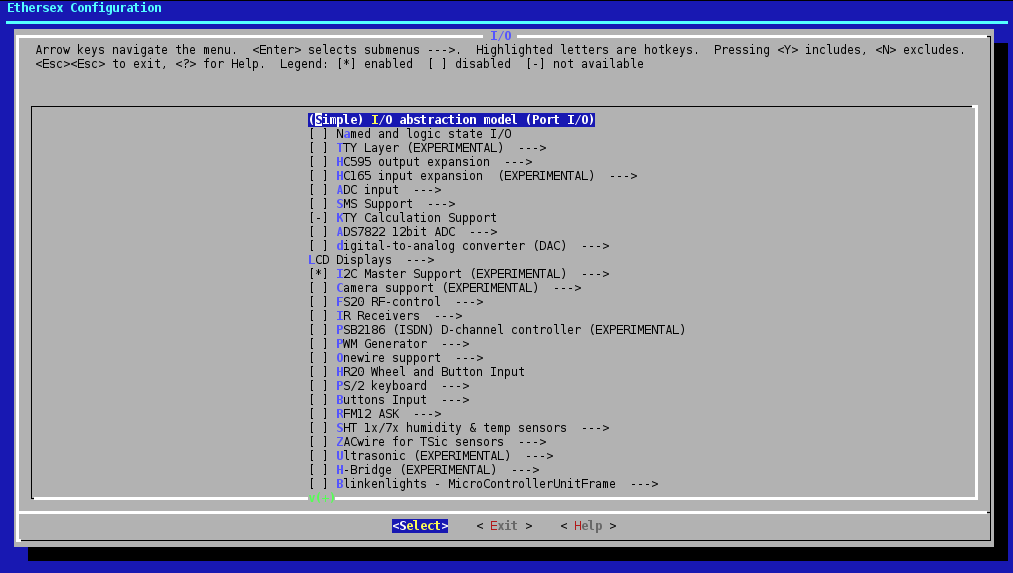The height and width of the screenshot is (573, 1013).
Task: Enable the ADC input checkbox
Action: (x=318, y=190)
